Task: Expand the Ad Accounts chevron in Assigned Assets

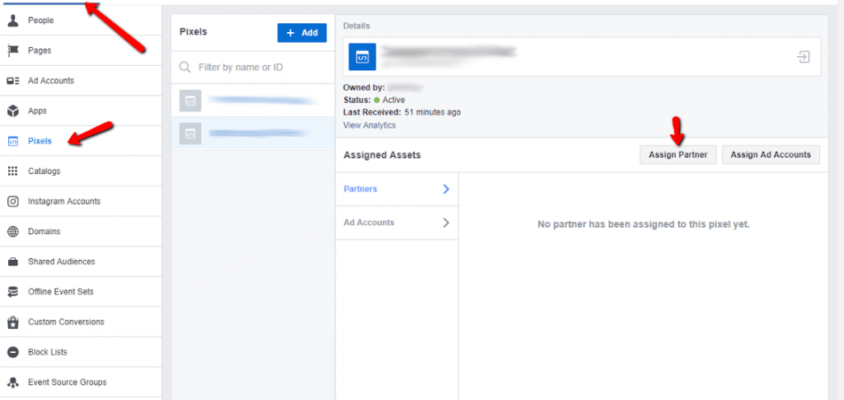Action: point(445,223)
